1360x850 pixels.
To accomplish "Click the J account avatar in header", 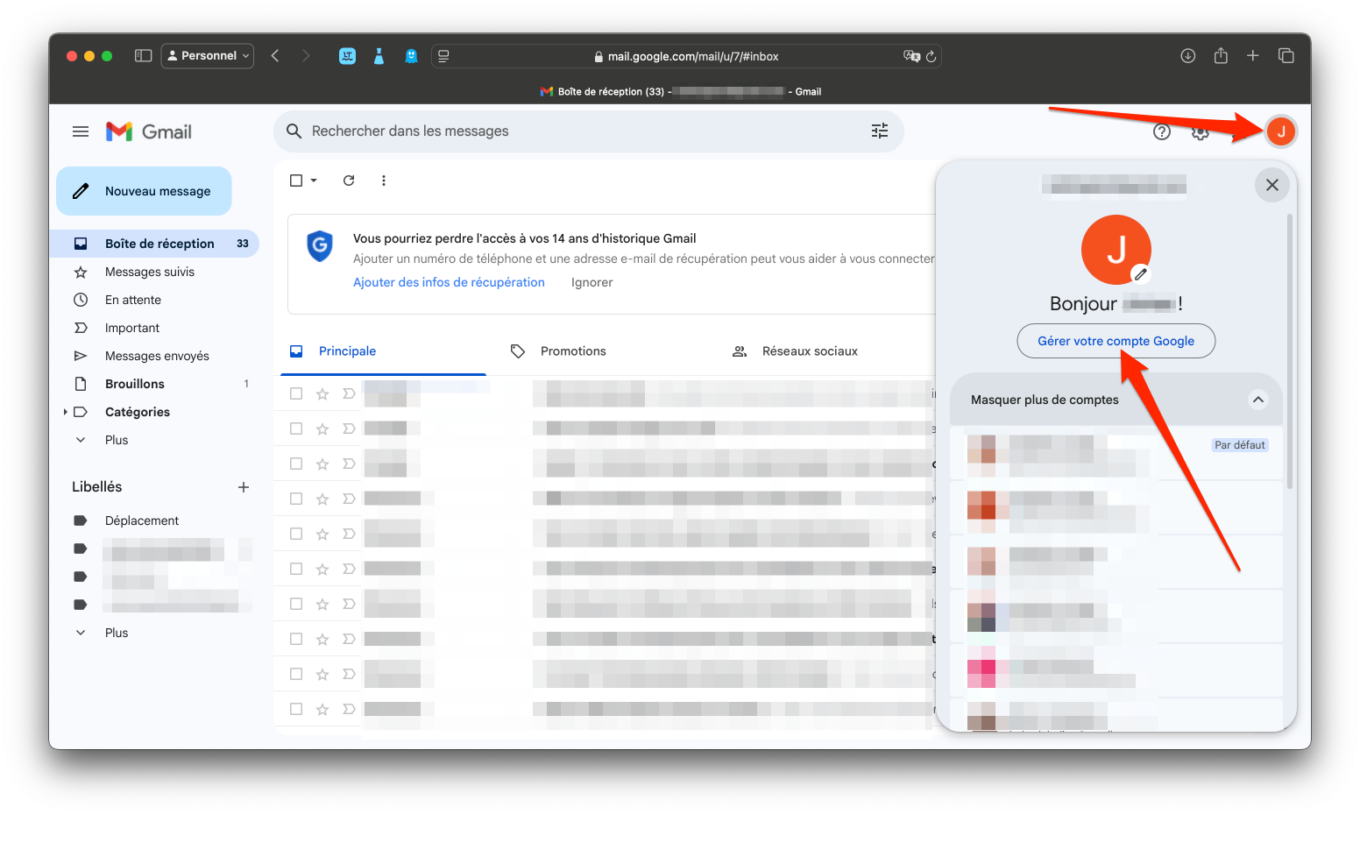I will pyautogui.click(x=1280, y=131).
